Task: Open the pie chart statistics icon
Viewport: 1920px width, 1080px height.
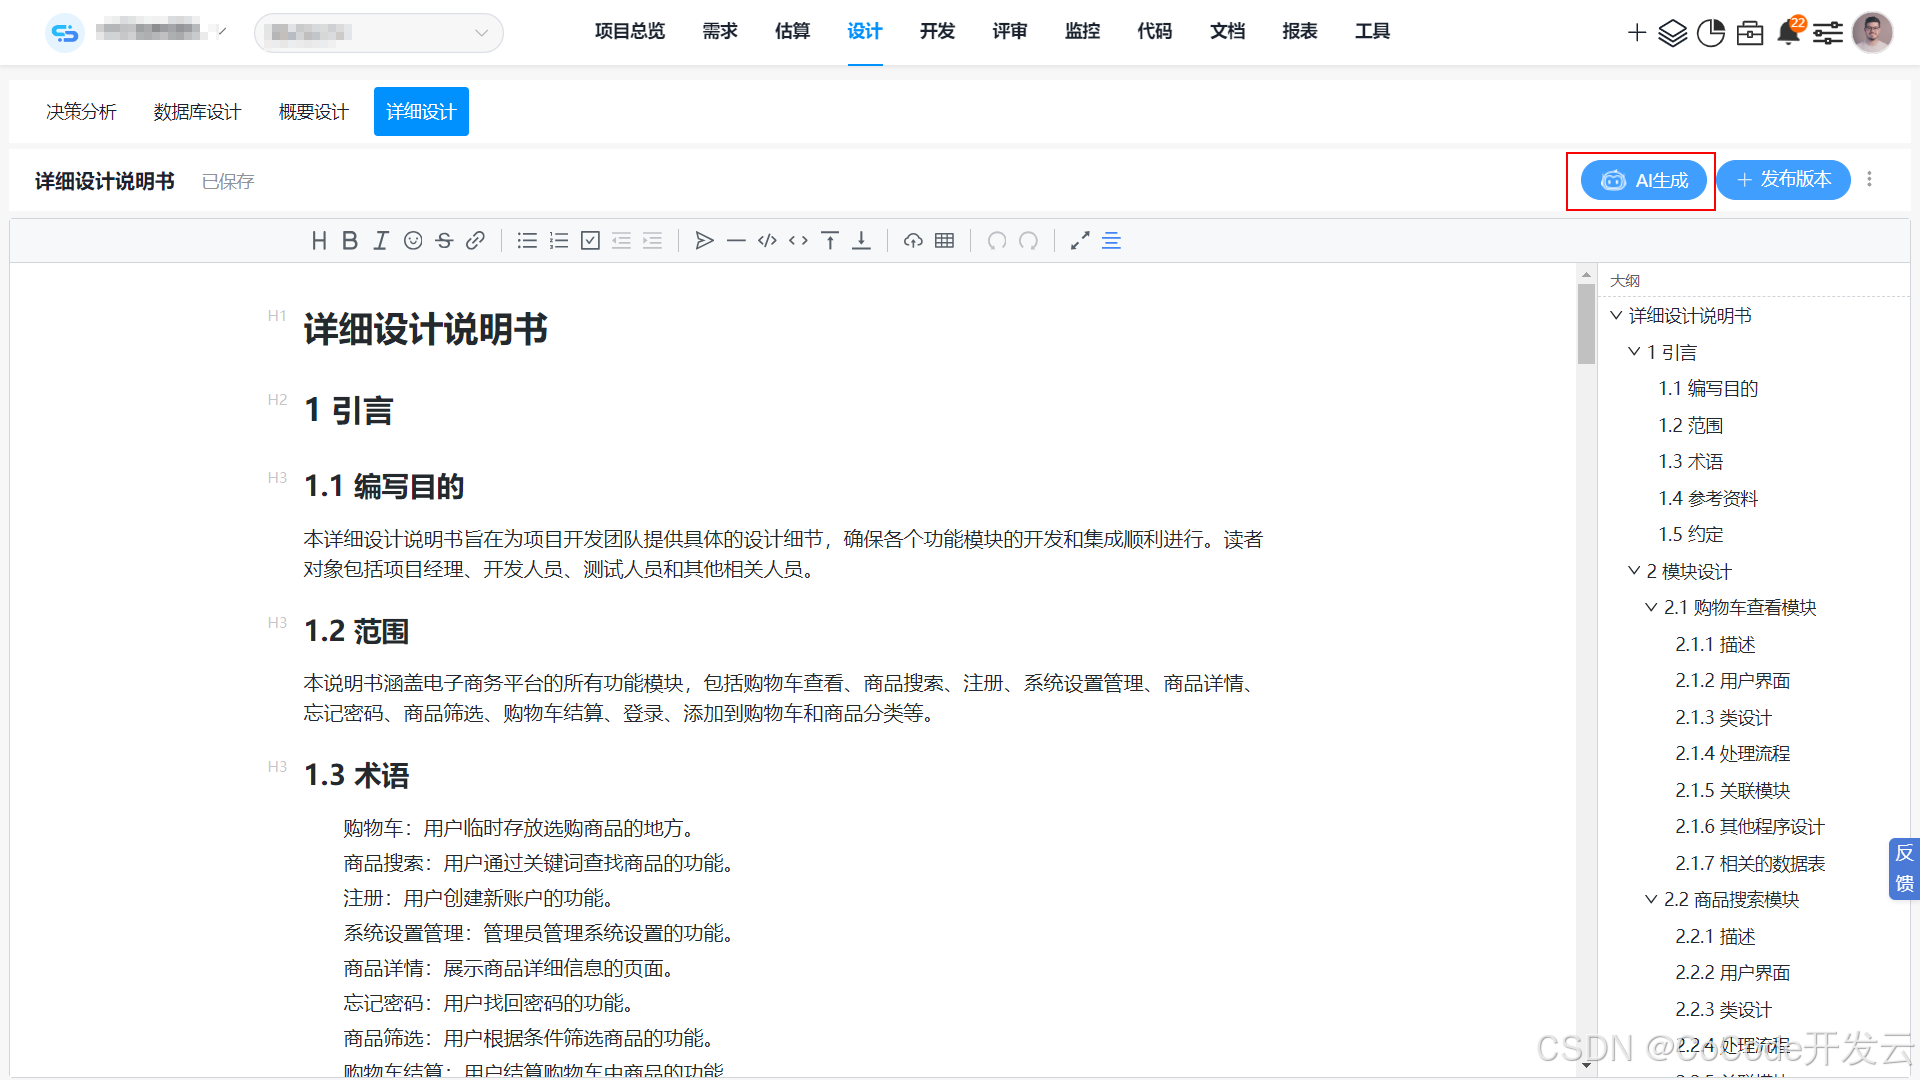Action: pos(1711,32)
